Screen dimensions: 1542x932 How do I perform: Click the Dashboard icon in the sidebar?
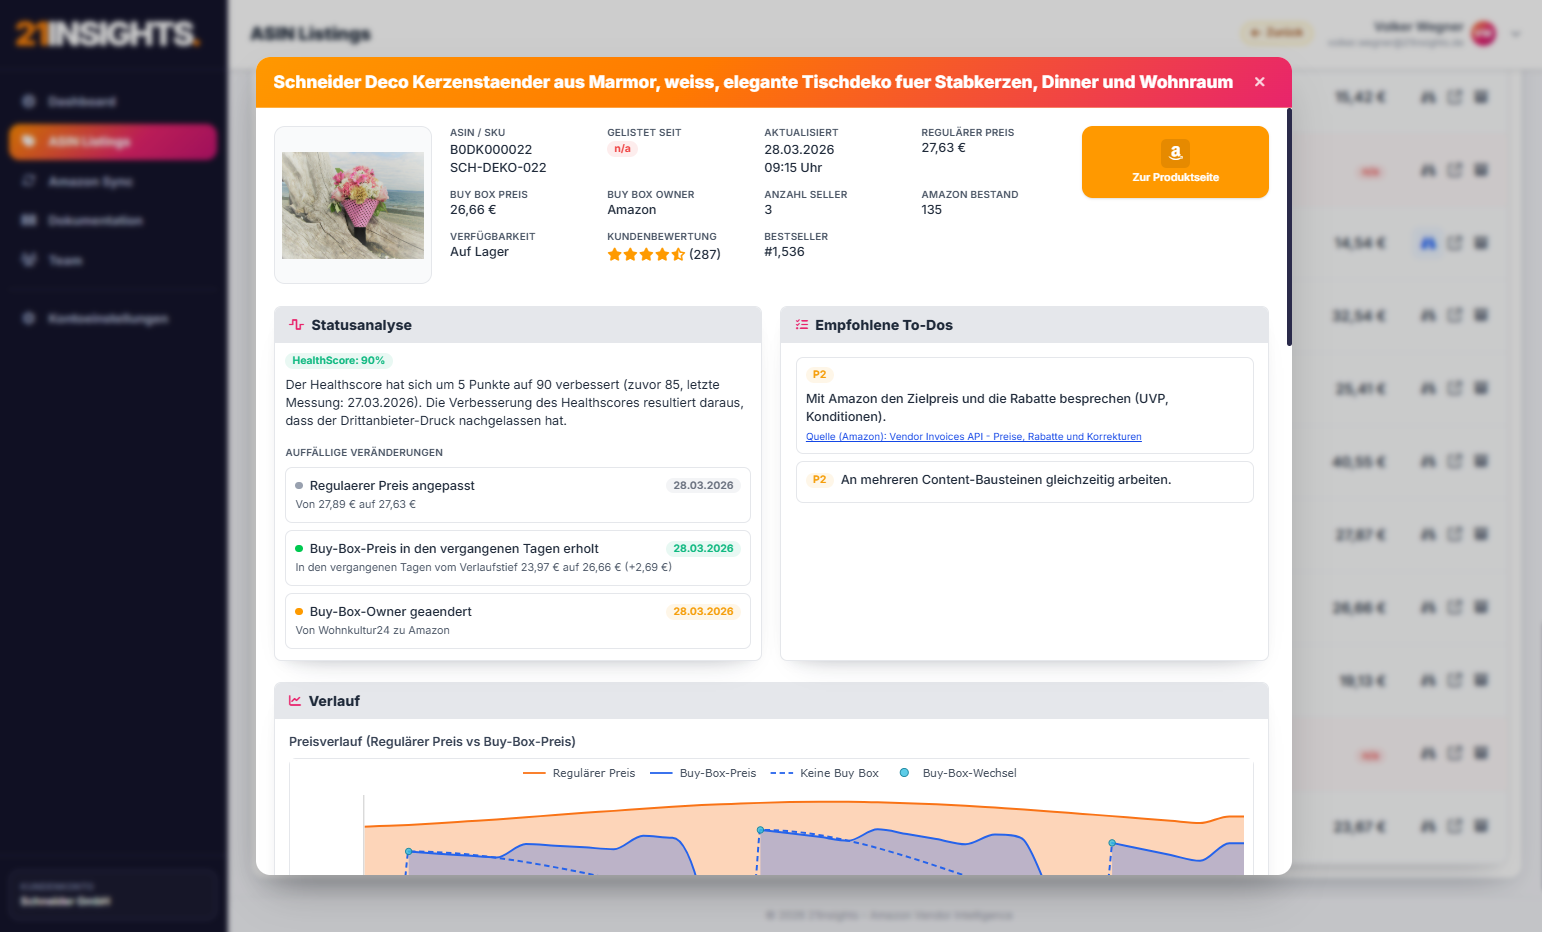coord(29,101)
